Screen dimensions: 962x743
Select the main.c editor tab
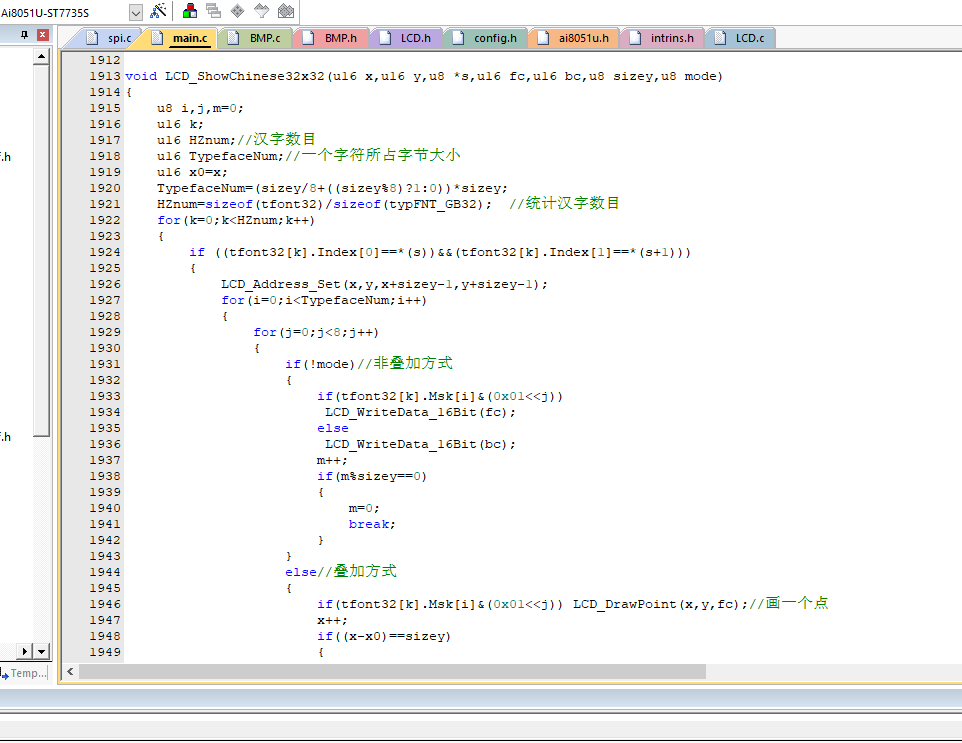182,38
